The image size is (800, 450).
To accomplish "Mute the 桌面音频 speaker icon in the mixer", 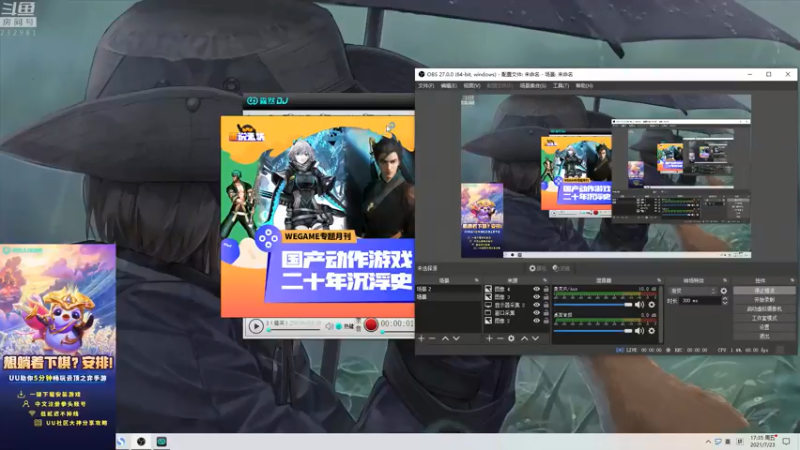I will [639, 331].
